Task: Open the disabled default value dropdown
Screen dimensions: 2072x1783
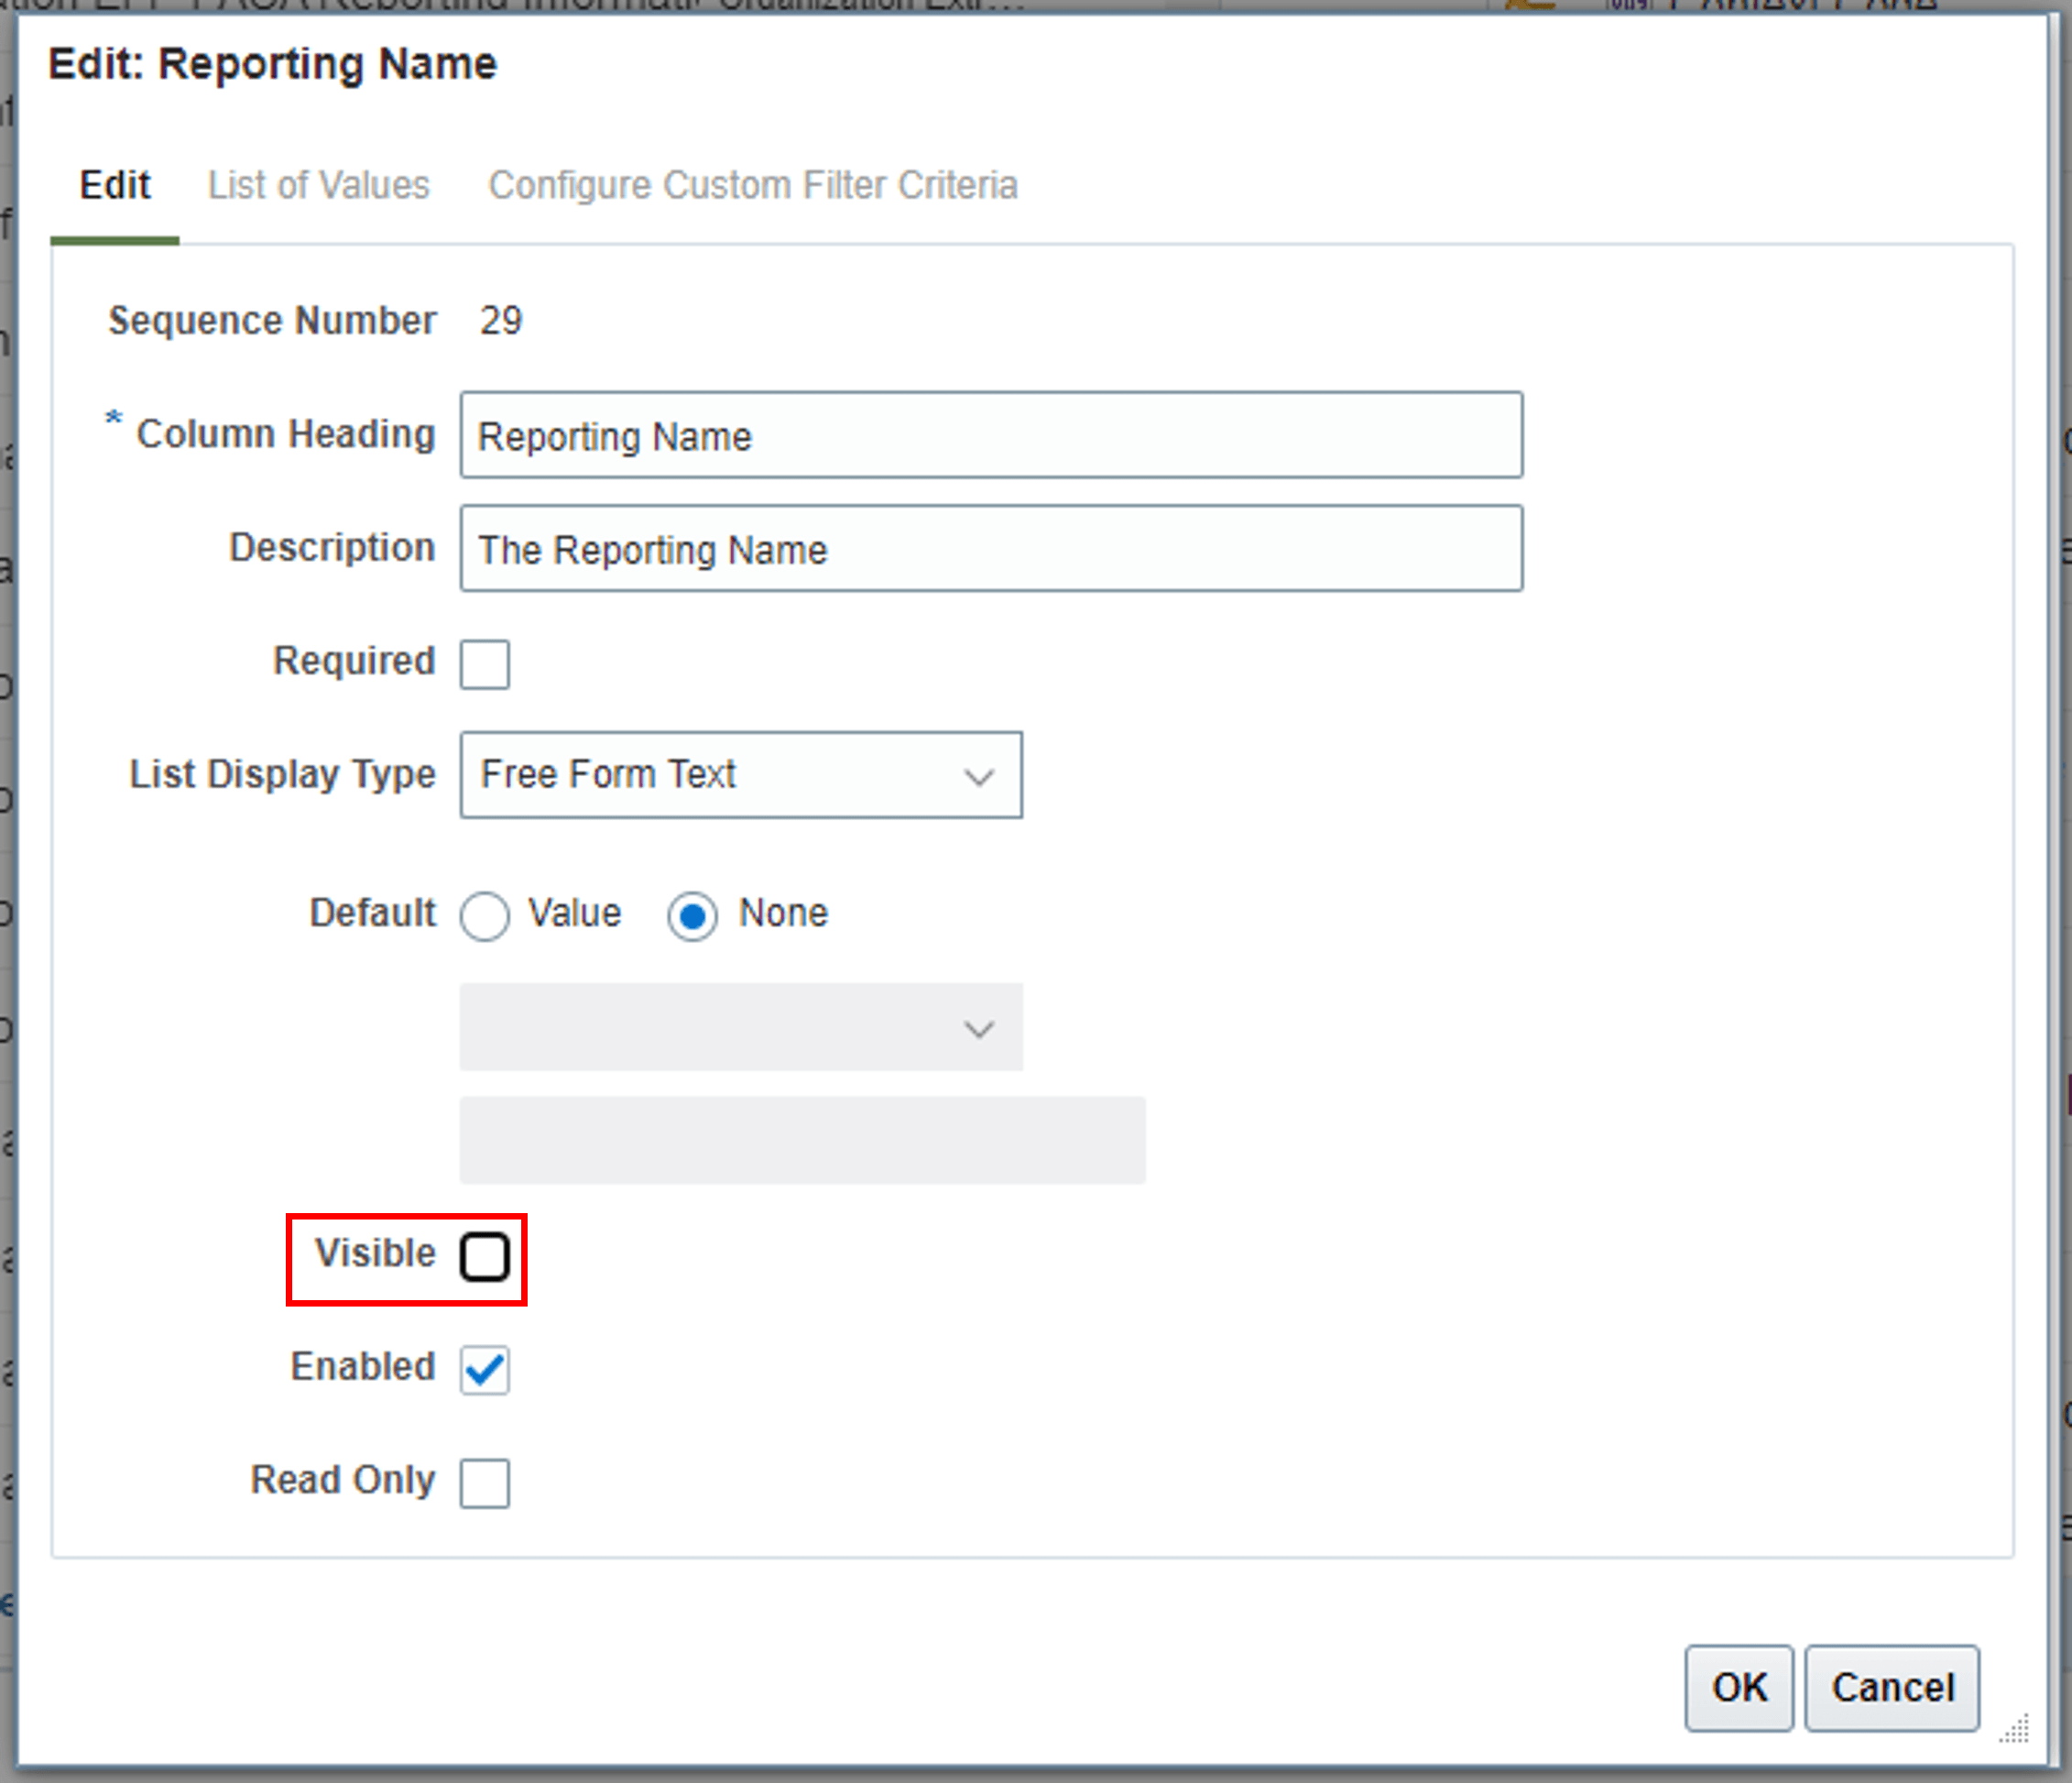Action: tap(740, 1028)
